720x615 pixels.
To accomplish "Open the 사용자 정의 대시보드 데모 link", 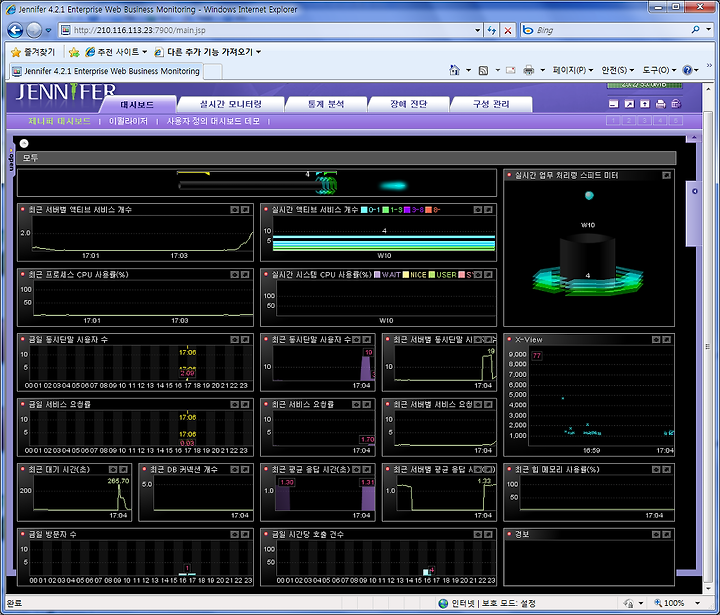I will pyautogui.click(x=213, y=121).
